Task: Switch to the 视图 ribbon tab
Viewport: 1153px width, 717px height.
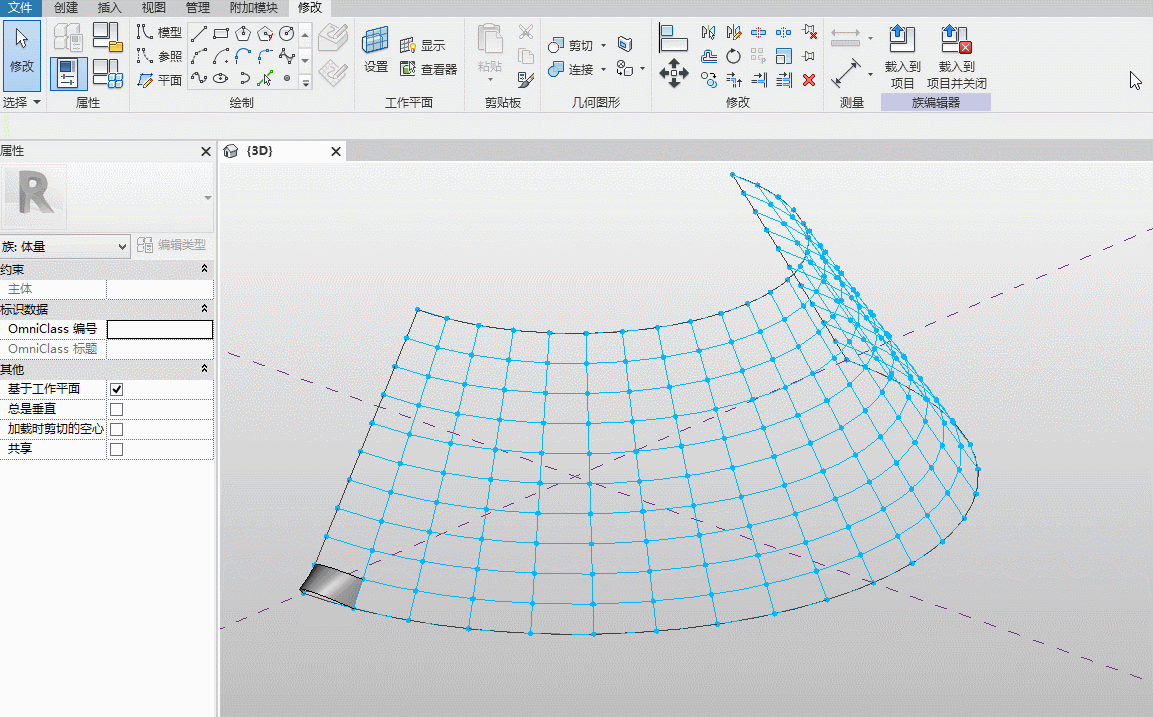Action: coord(154,7)
